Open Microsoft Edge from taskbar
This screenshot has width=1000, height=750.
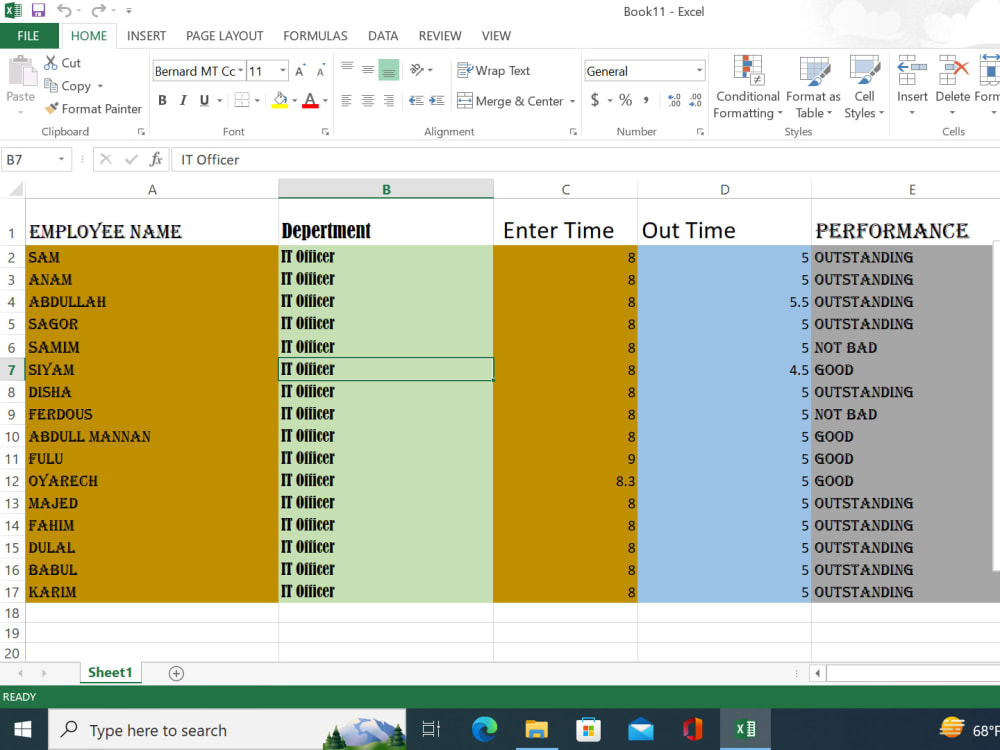pos(484,729)
